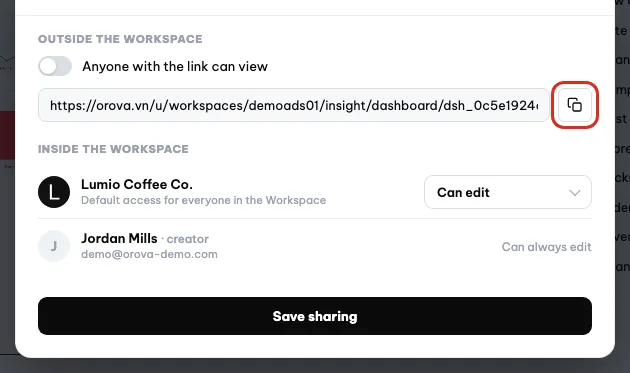Click the share link URL field
Viewport: 630px width, 373px height.
coord(294,105)
